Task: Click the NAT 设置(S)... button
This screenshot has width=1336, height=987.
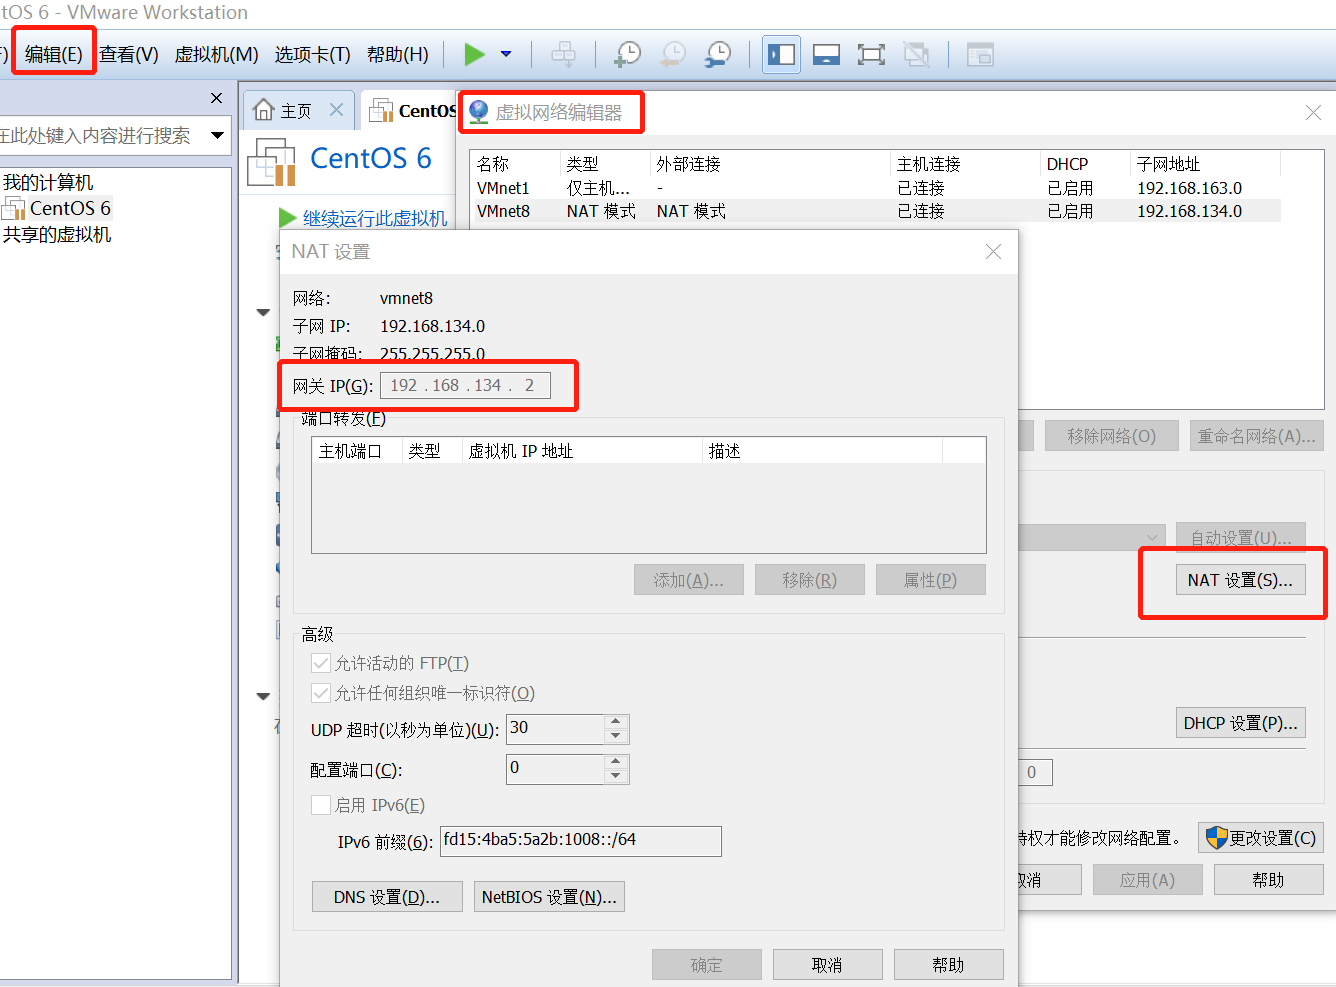Action: coord(1240,580)
